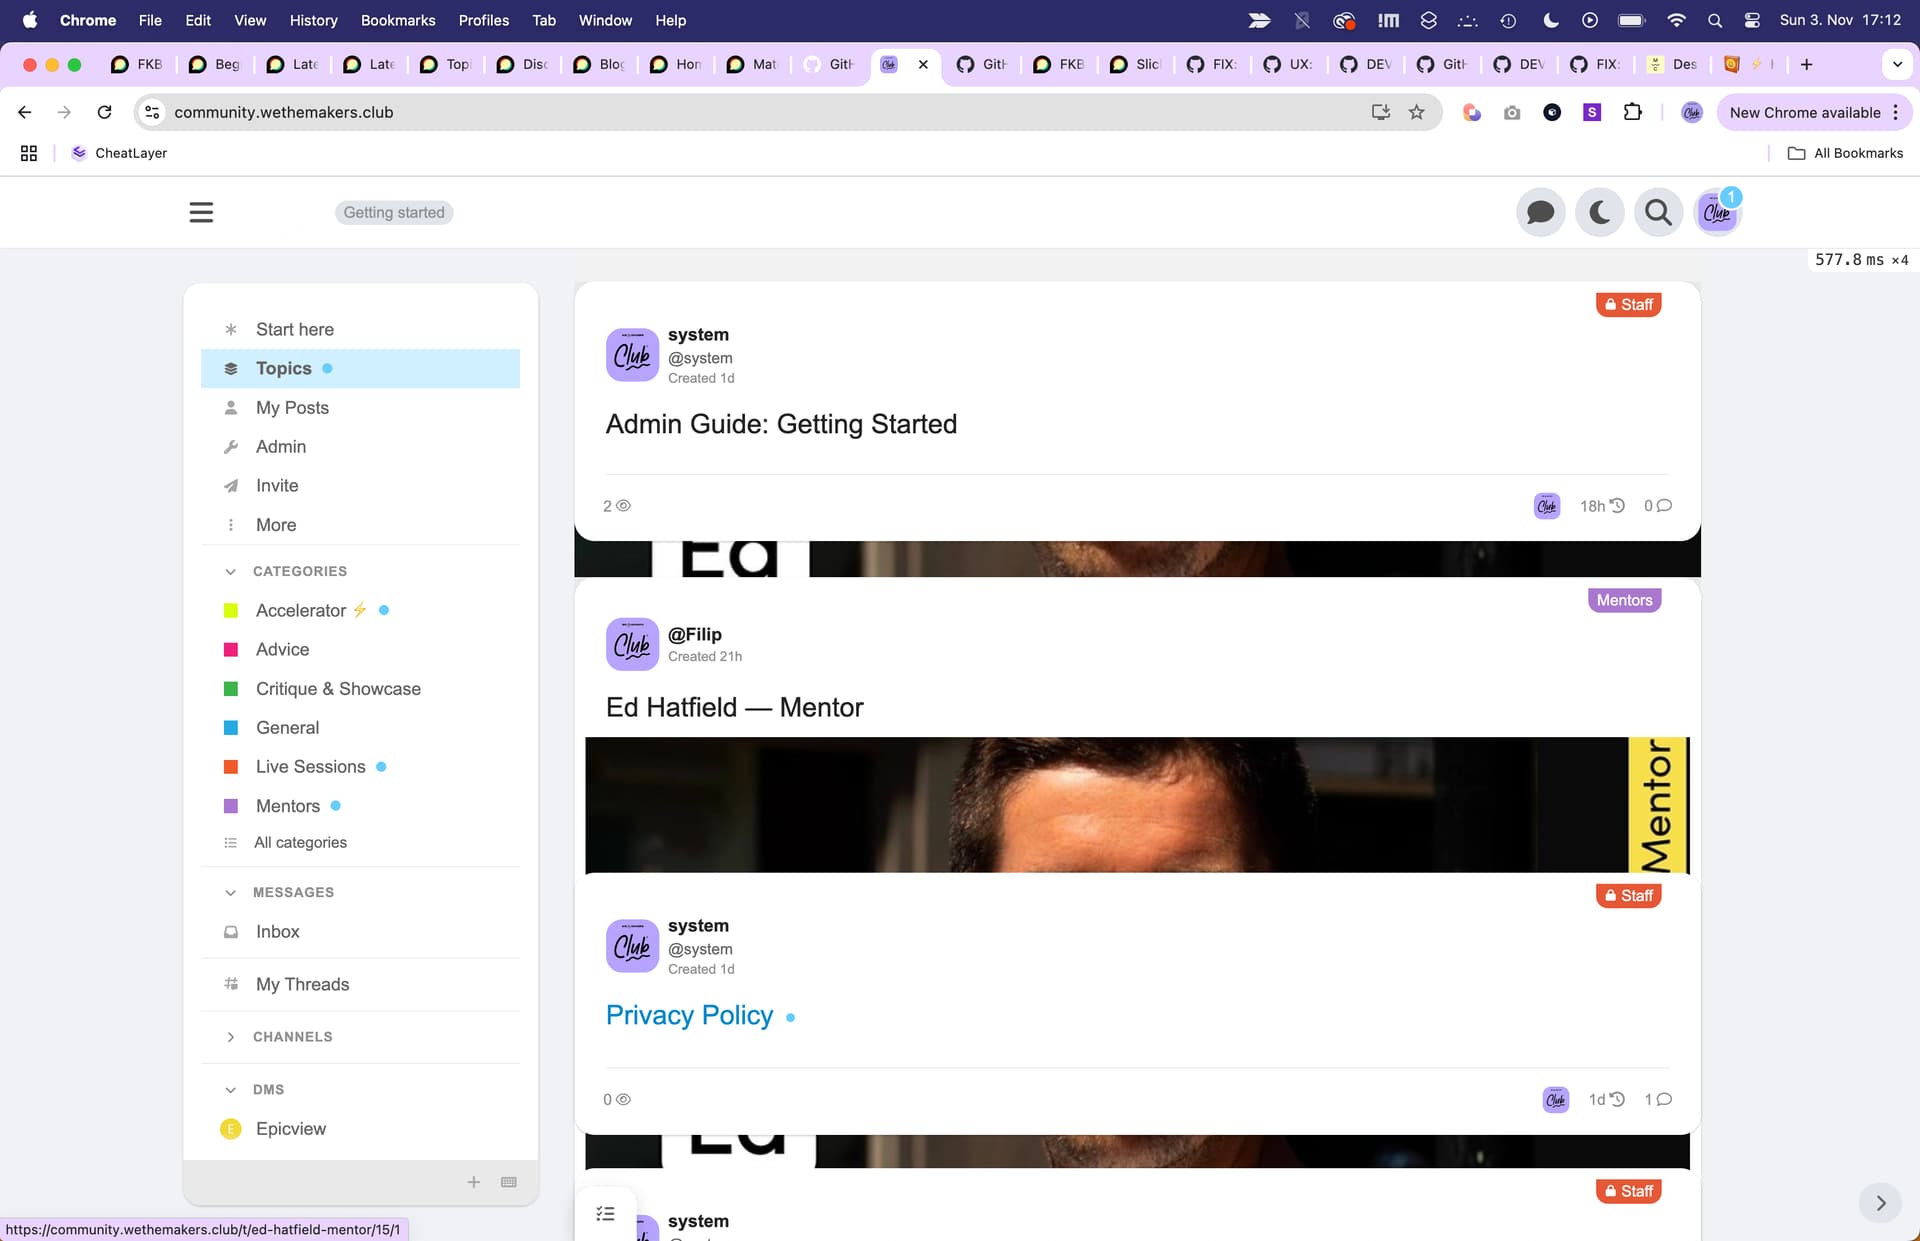The height and width of the screenshot is (1241, 1920).
Task: Click the keyboard shortcuts icon in sidebar footer
Action: (508, 1182)
